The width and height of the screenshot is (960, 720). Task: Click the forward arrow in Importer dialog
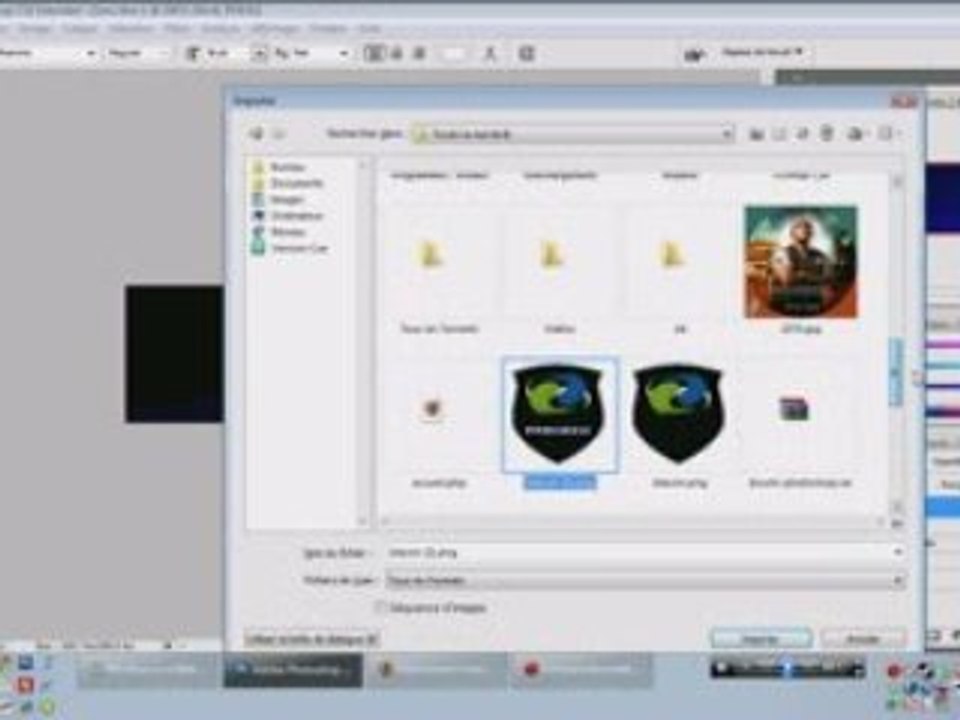click(x=279, y=133)
